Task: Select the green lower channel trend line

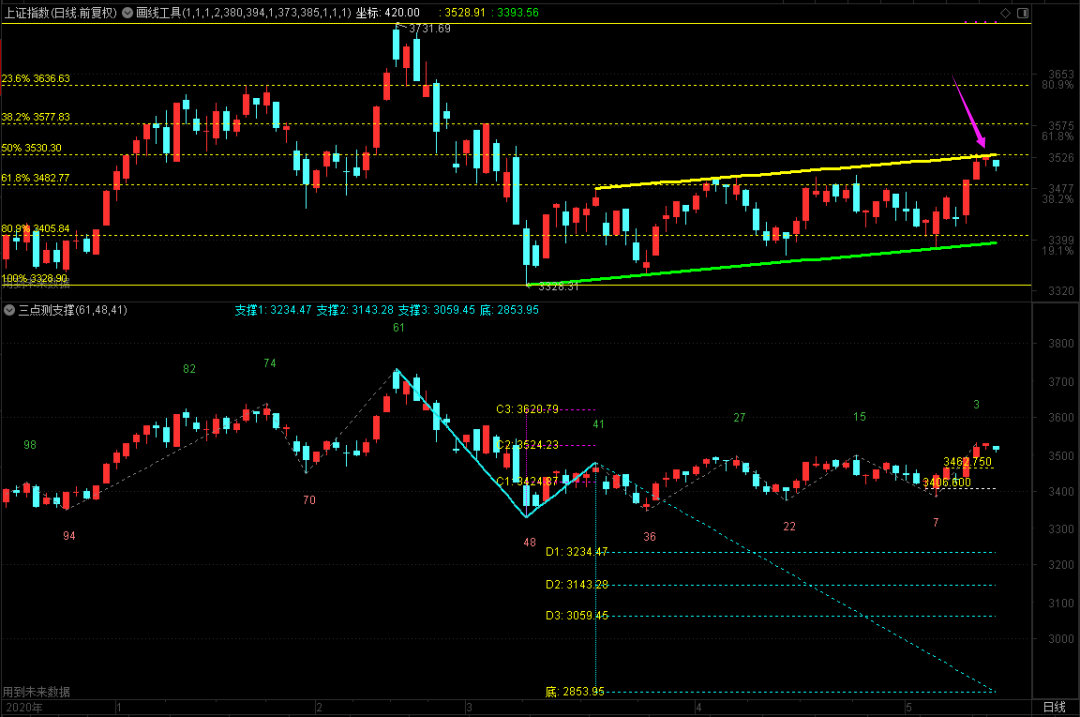Action: 761,263
